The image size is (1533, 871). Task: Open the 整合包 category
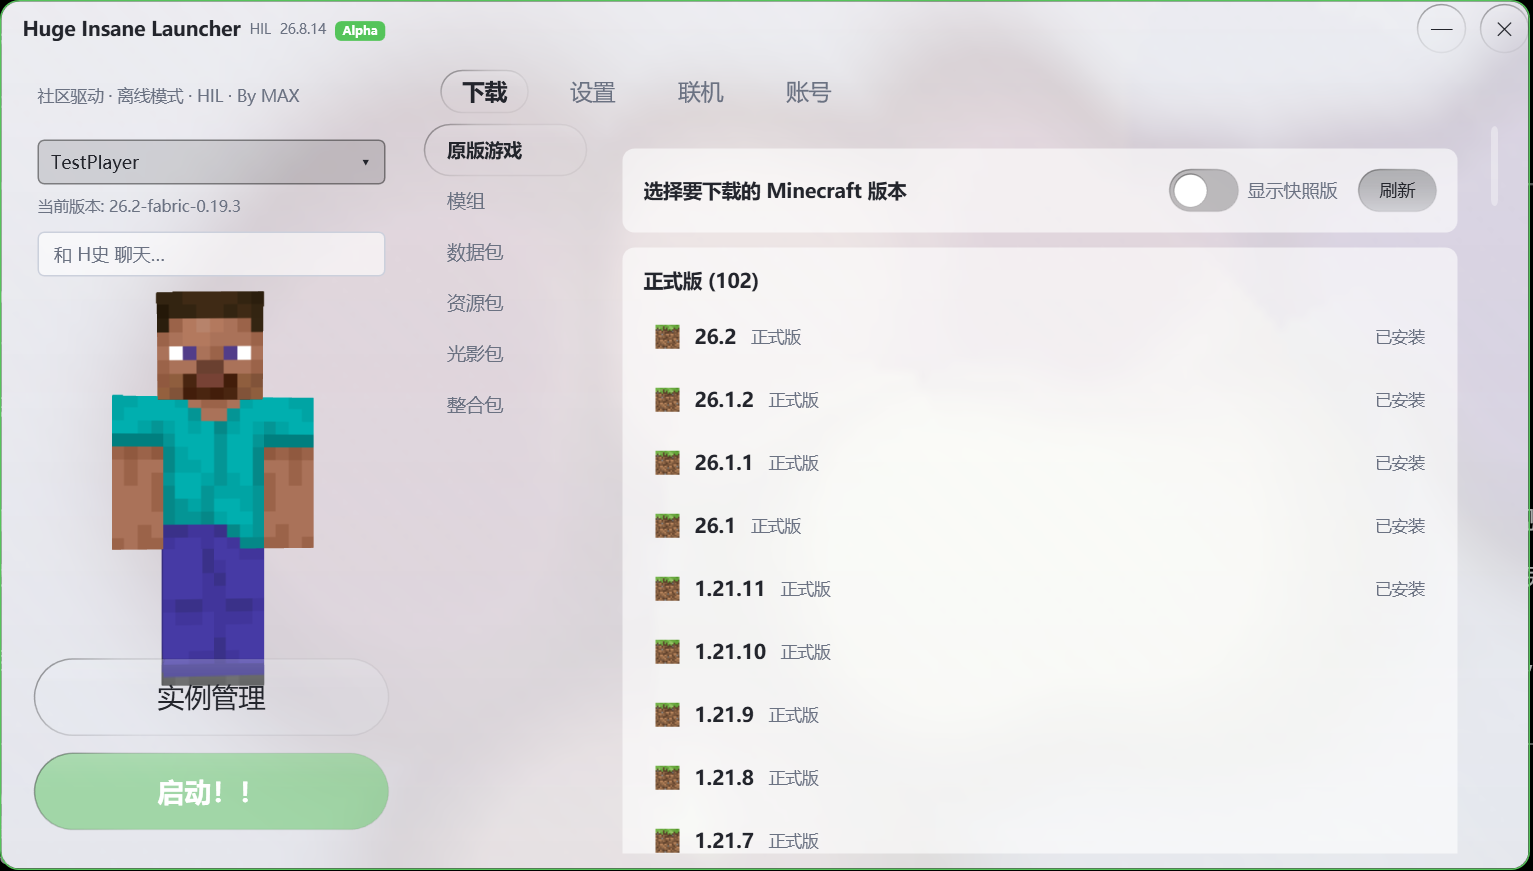click(x=475, y=405)
